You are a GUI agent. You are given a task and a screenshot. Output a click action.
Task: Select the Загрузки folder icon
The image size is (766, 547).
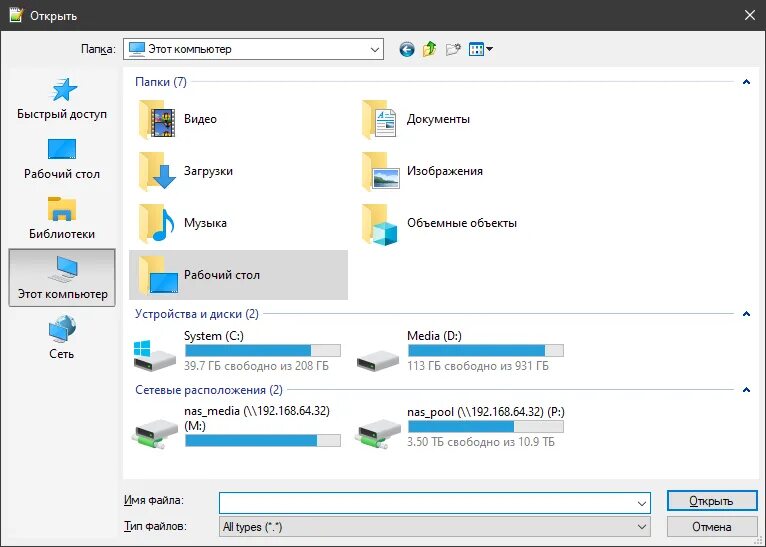click(x=156, y=171)
